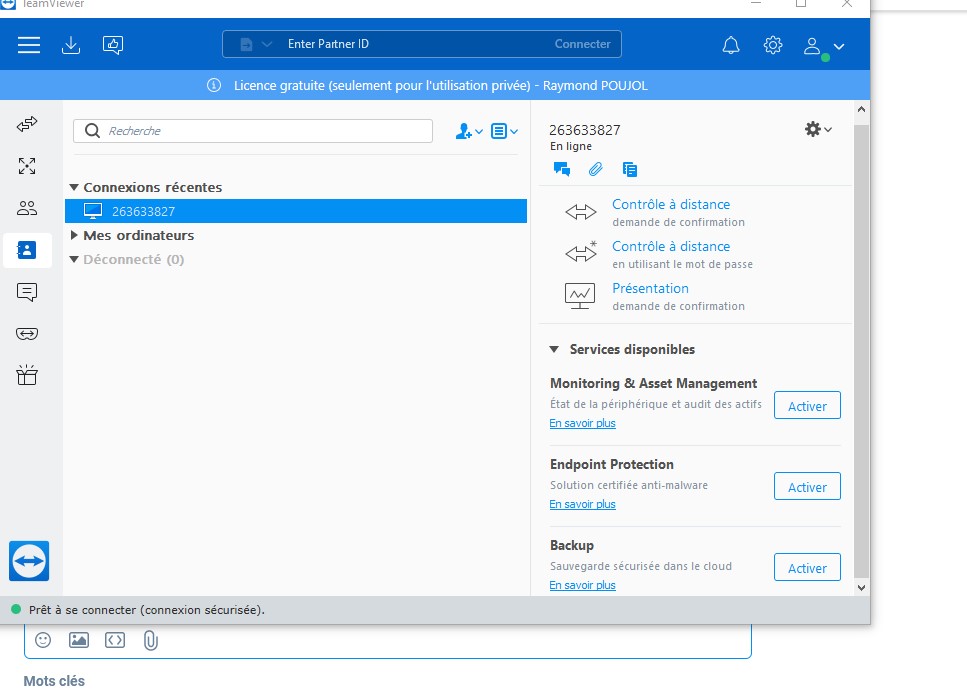The width and height of the screenshot is (967, 691).
Task: Click the Présentation monitor icon
Action: 580,296
